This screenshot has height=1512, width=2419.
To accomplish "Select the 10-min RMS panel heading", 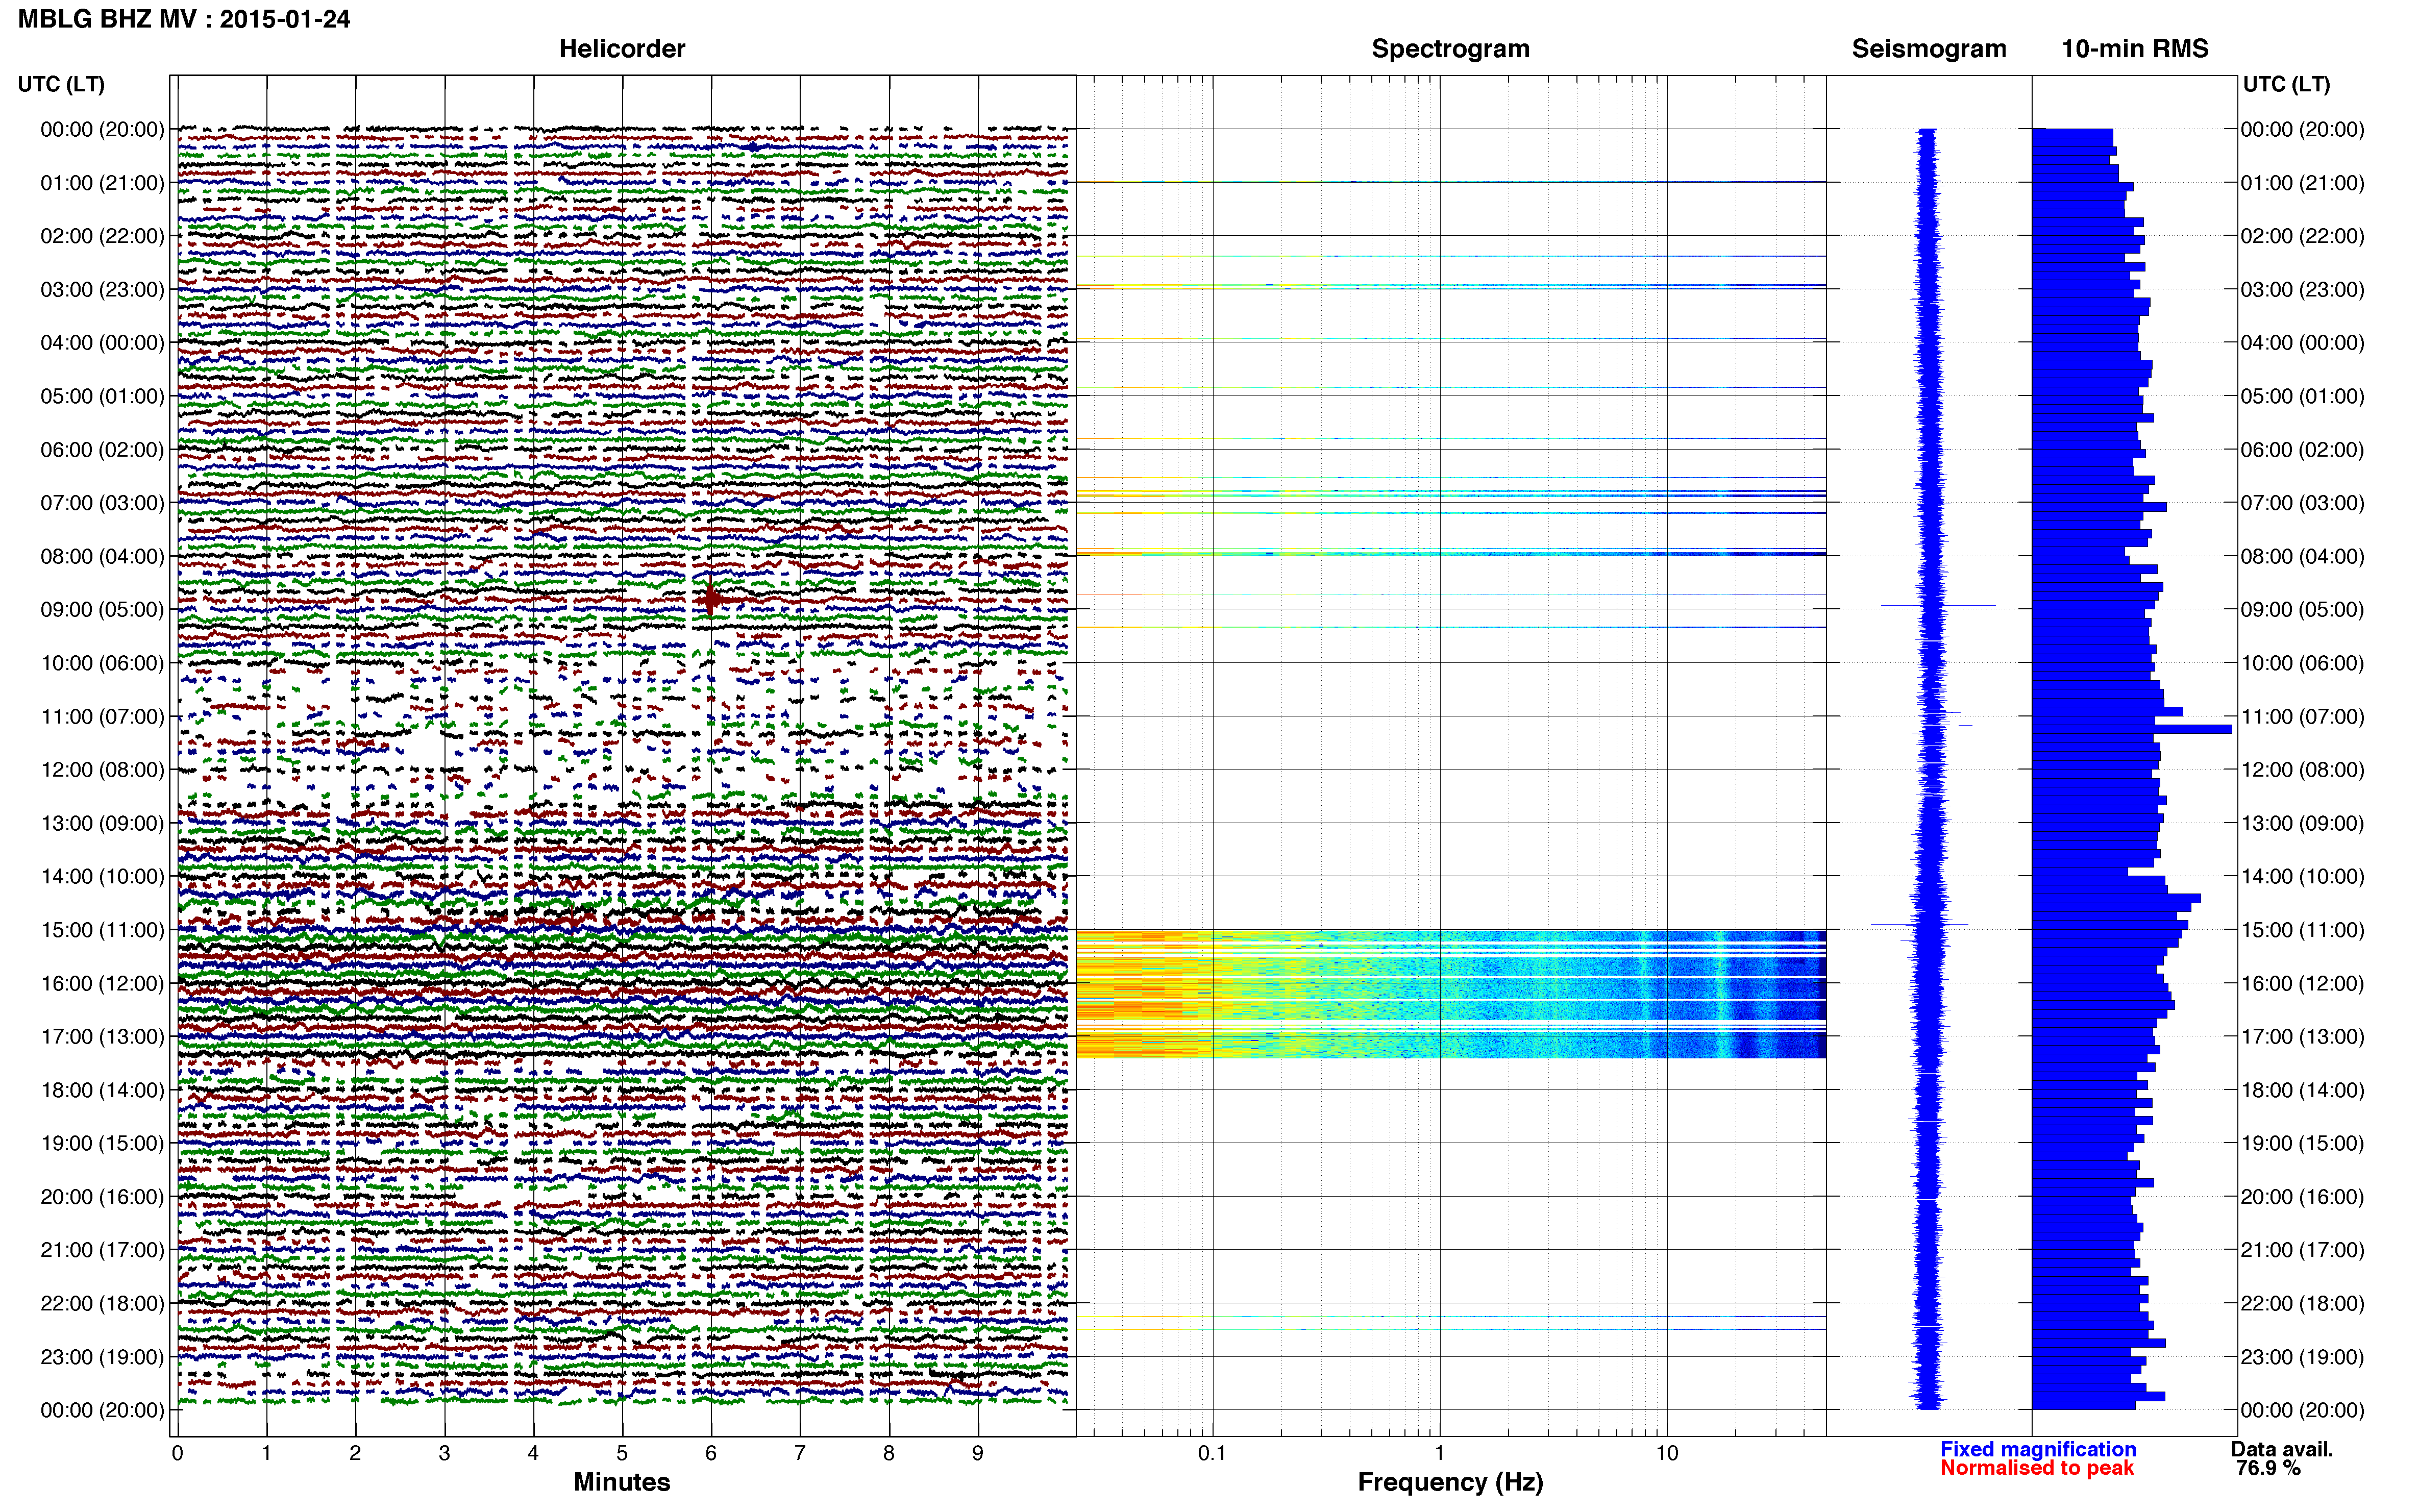I will (x=2134, y=48).
